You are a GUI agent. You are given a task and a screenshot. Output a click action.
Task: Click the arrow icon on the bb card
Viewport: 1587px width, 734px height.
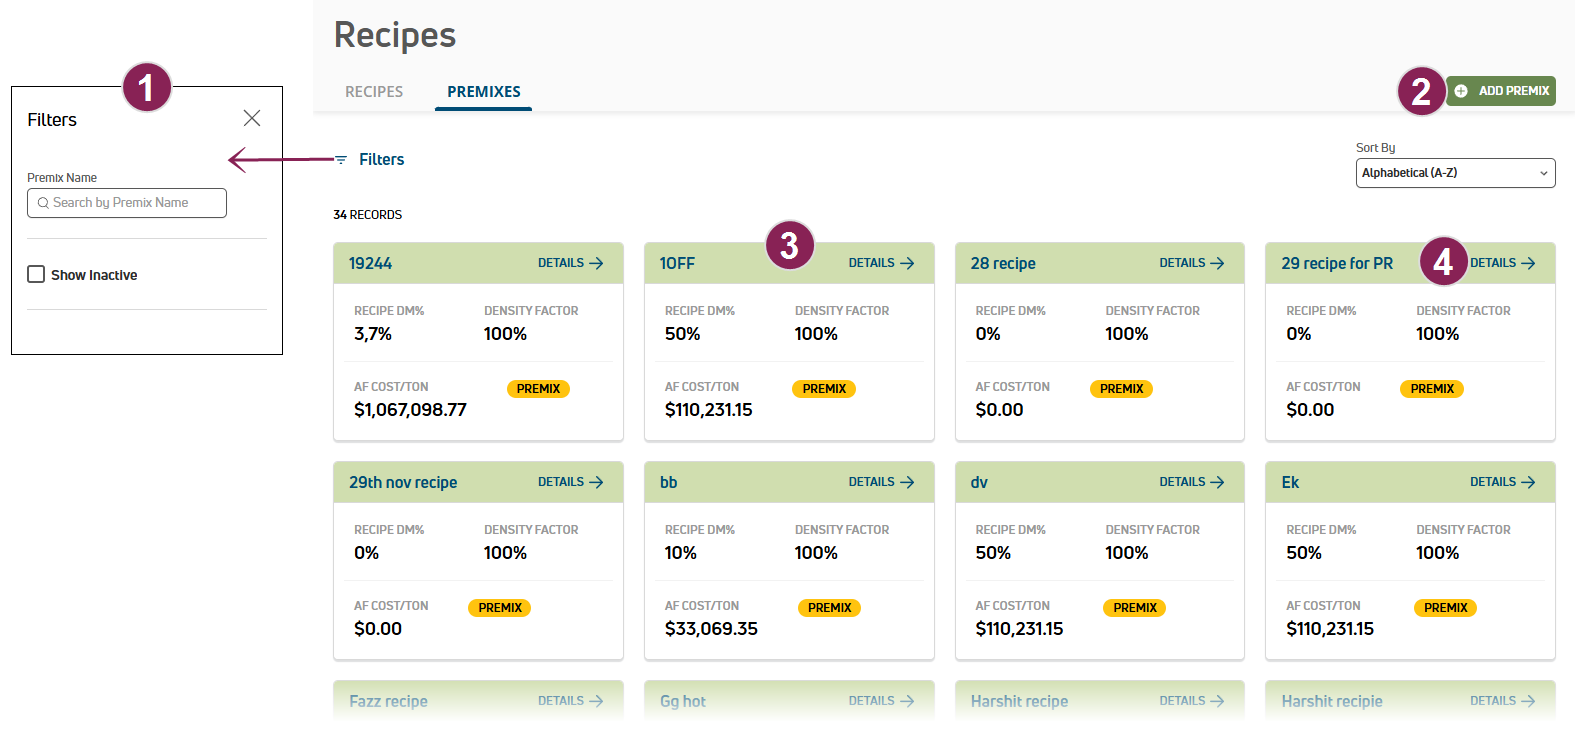coord(908,483)
